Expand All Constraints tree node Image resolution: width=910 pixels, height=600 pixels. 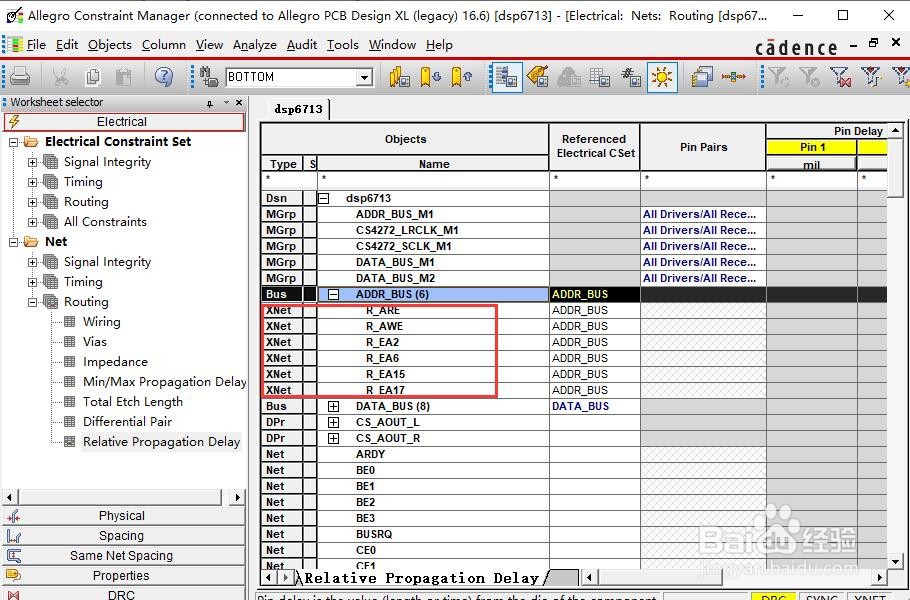tap(32, 222)
